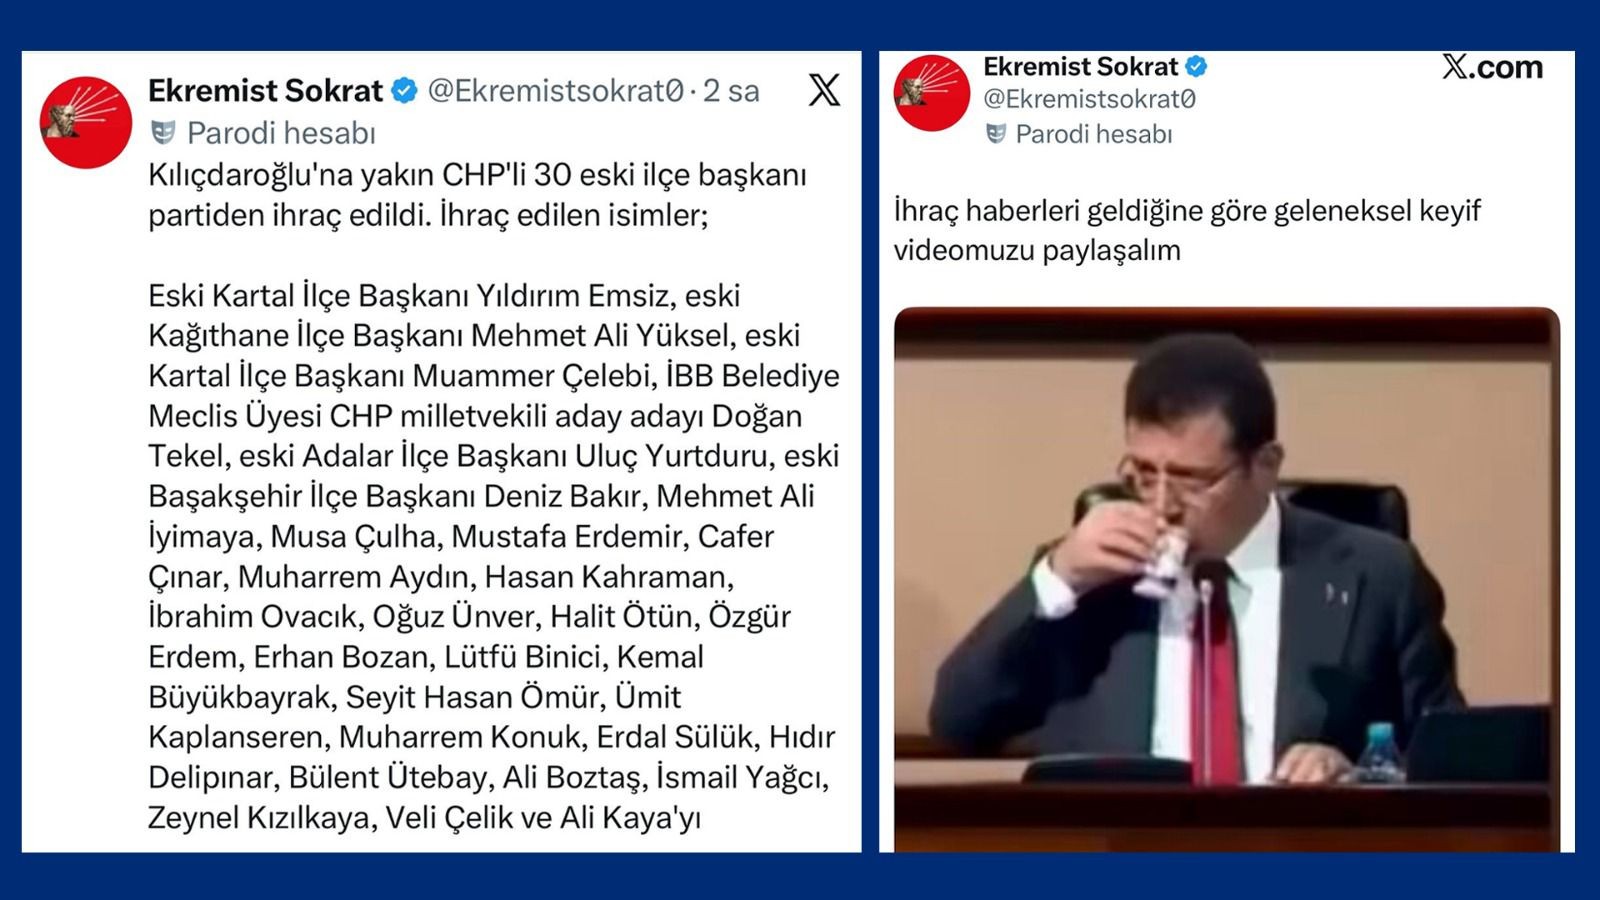Click the @Ekremistsokrat0 handle under the right name
Viewport: 1600px width, 900px height.
(x=1089, y=99)
